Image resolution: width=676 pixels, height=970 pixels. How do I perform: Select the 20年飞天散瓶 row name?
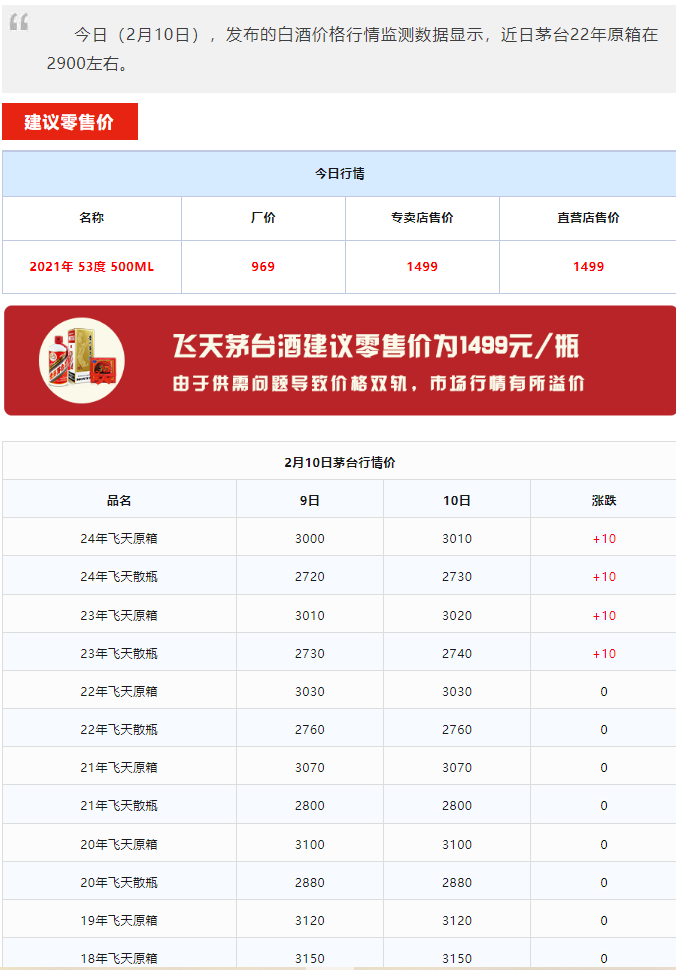click(119, 882)
